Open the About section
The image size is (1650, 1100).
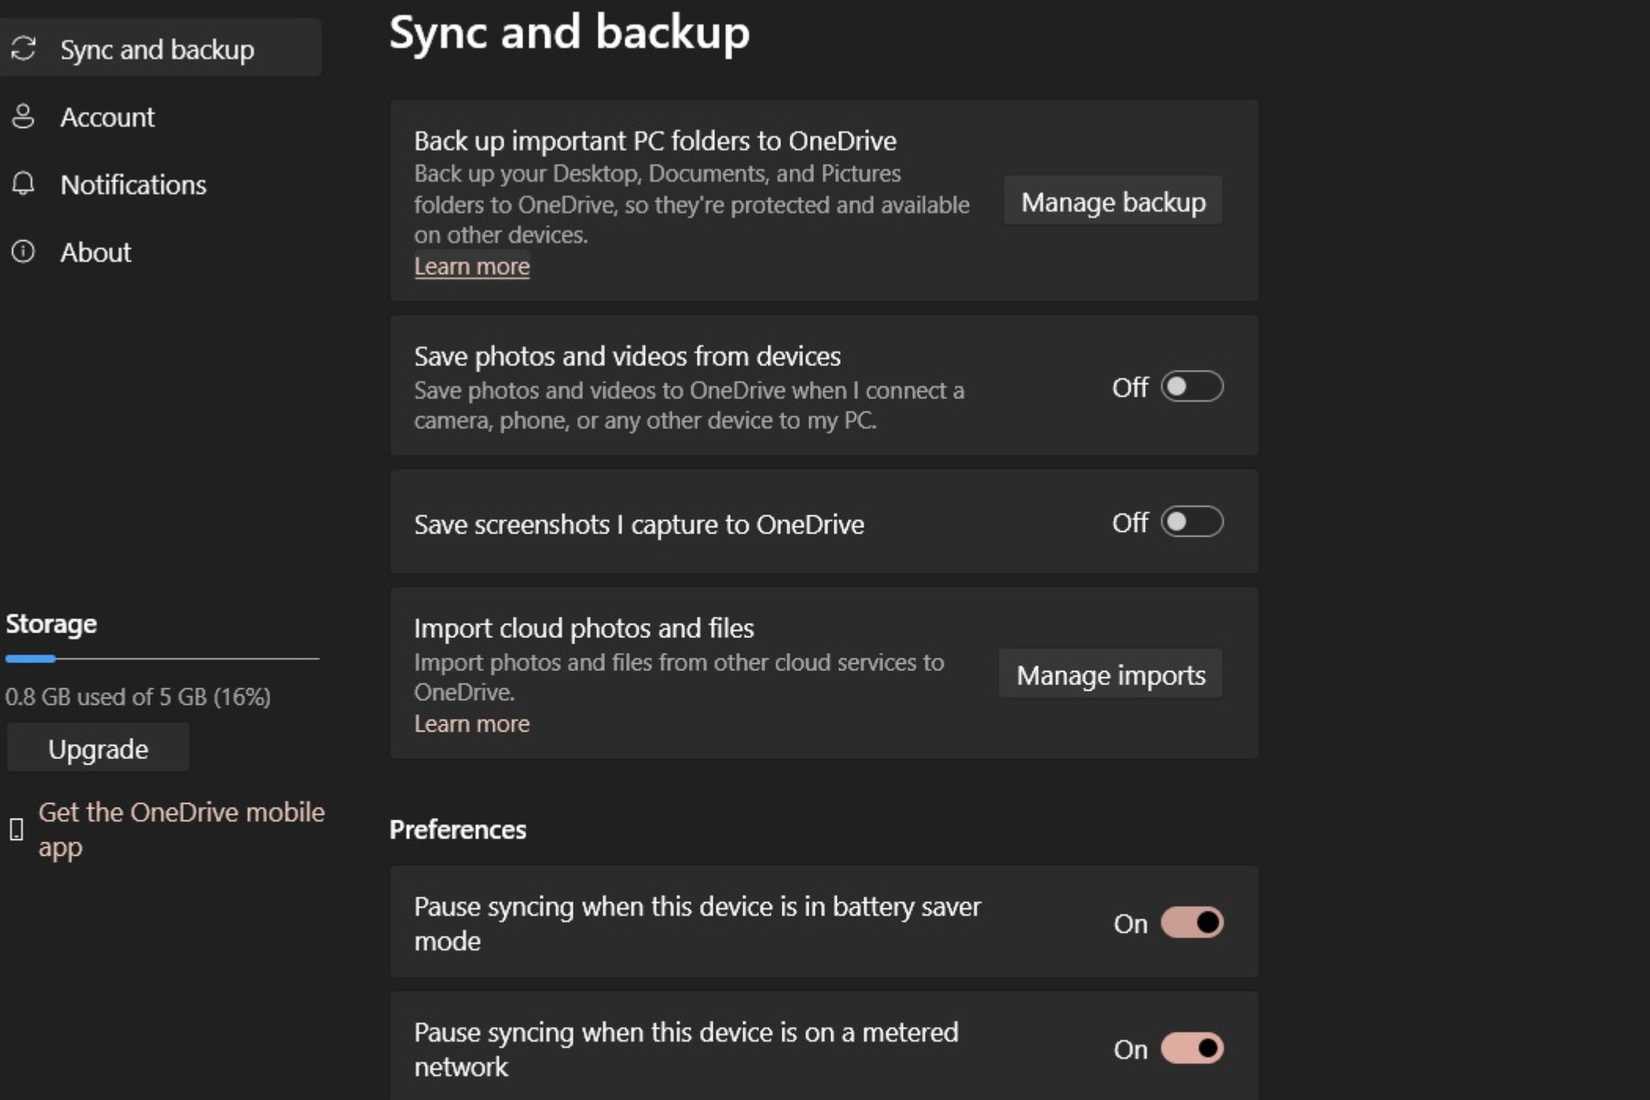(161, 252)
